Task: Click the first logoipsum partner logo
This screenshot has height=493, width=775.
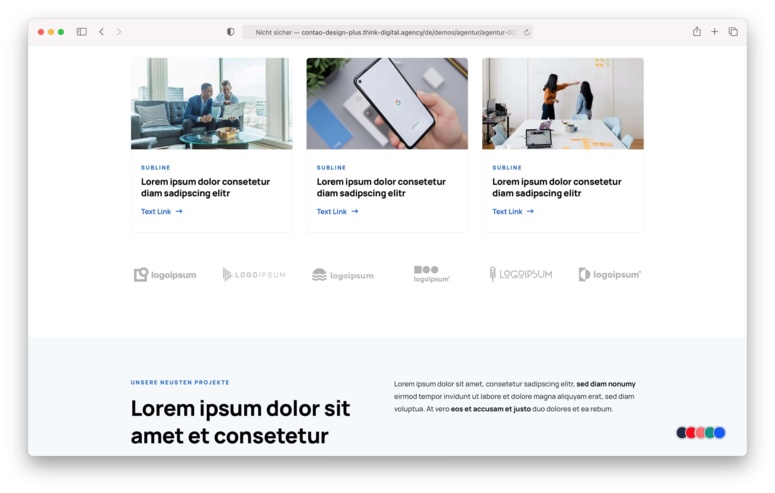Action: tap(165, 274)
